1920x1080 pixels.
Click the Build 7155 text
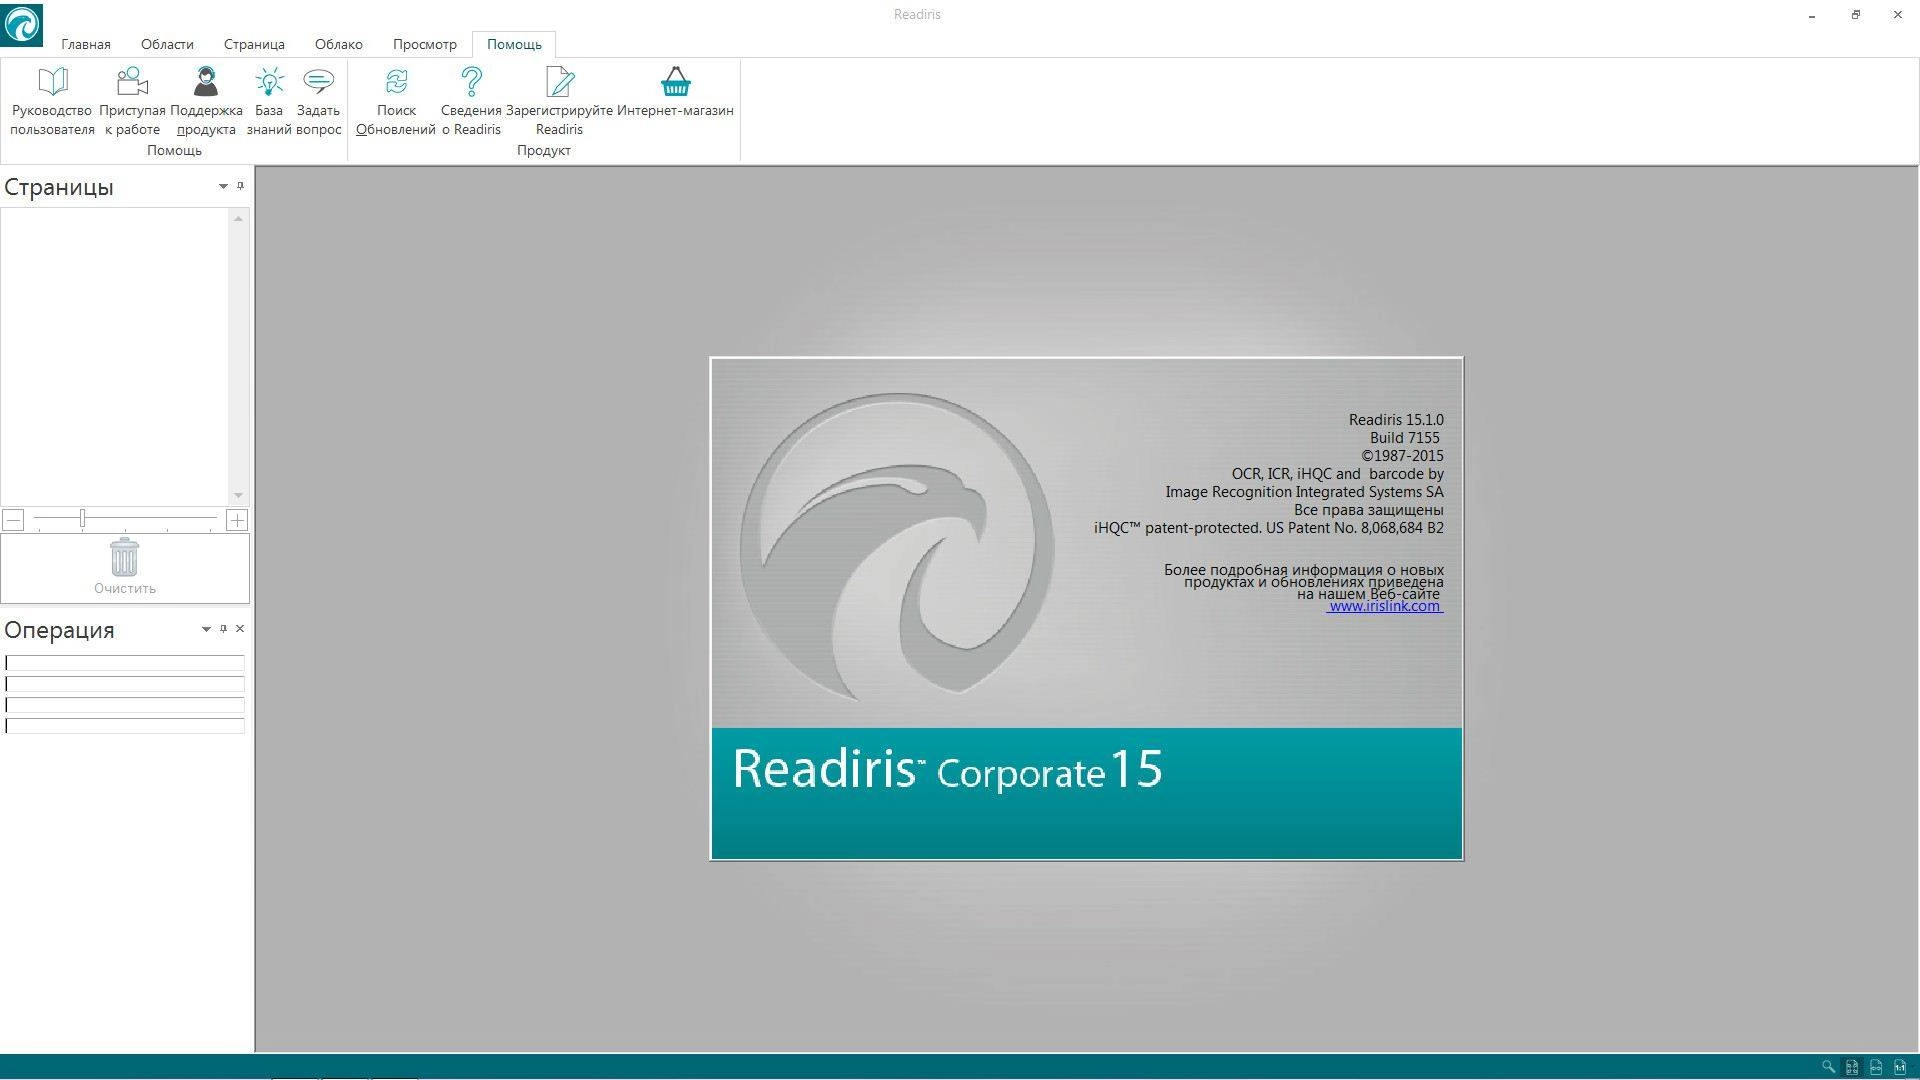[1405, 438]
